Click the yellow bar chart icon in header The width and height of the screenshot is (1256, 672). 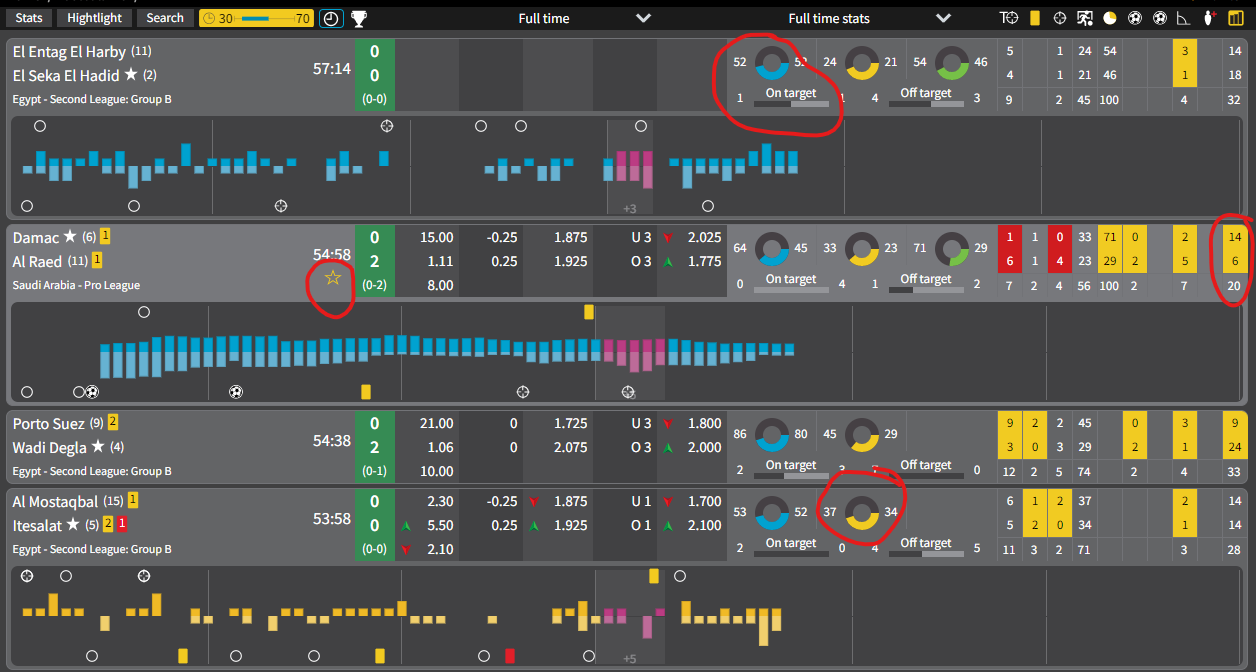click(x=1235, y=18)
